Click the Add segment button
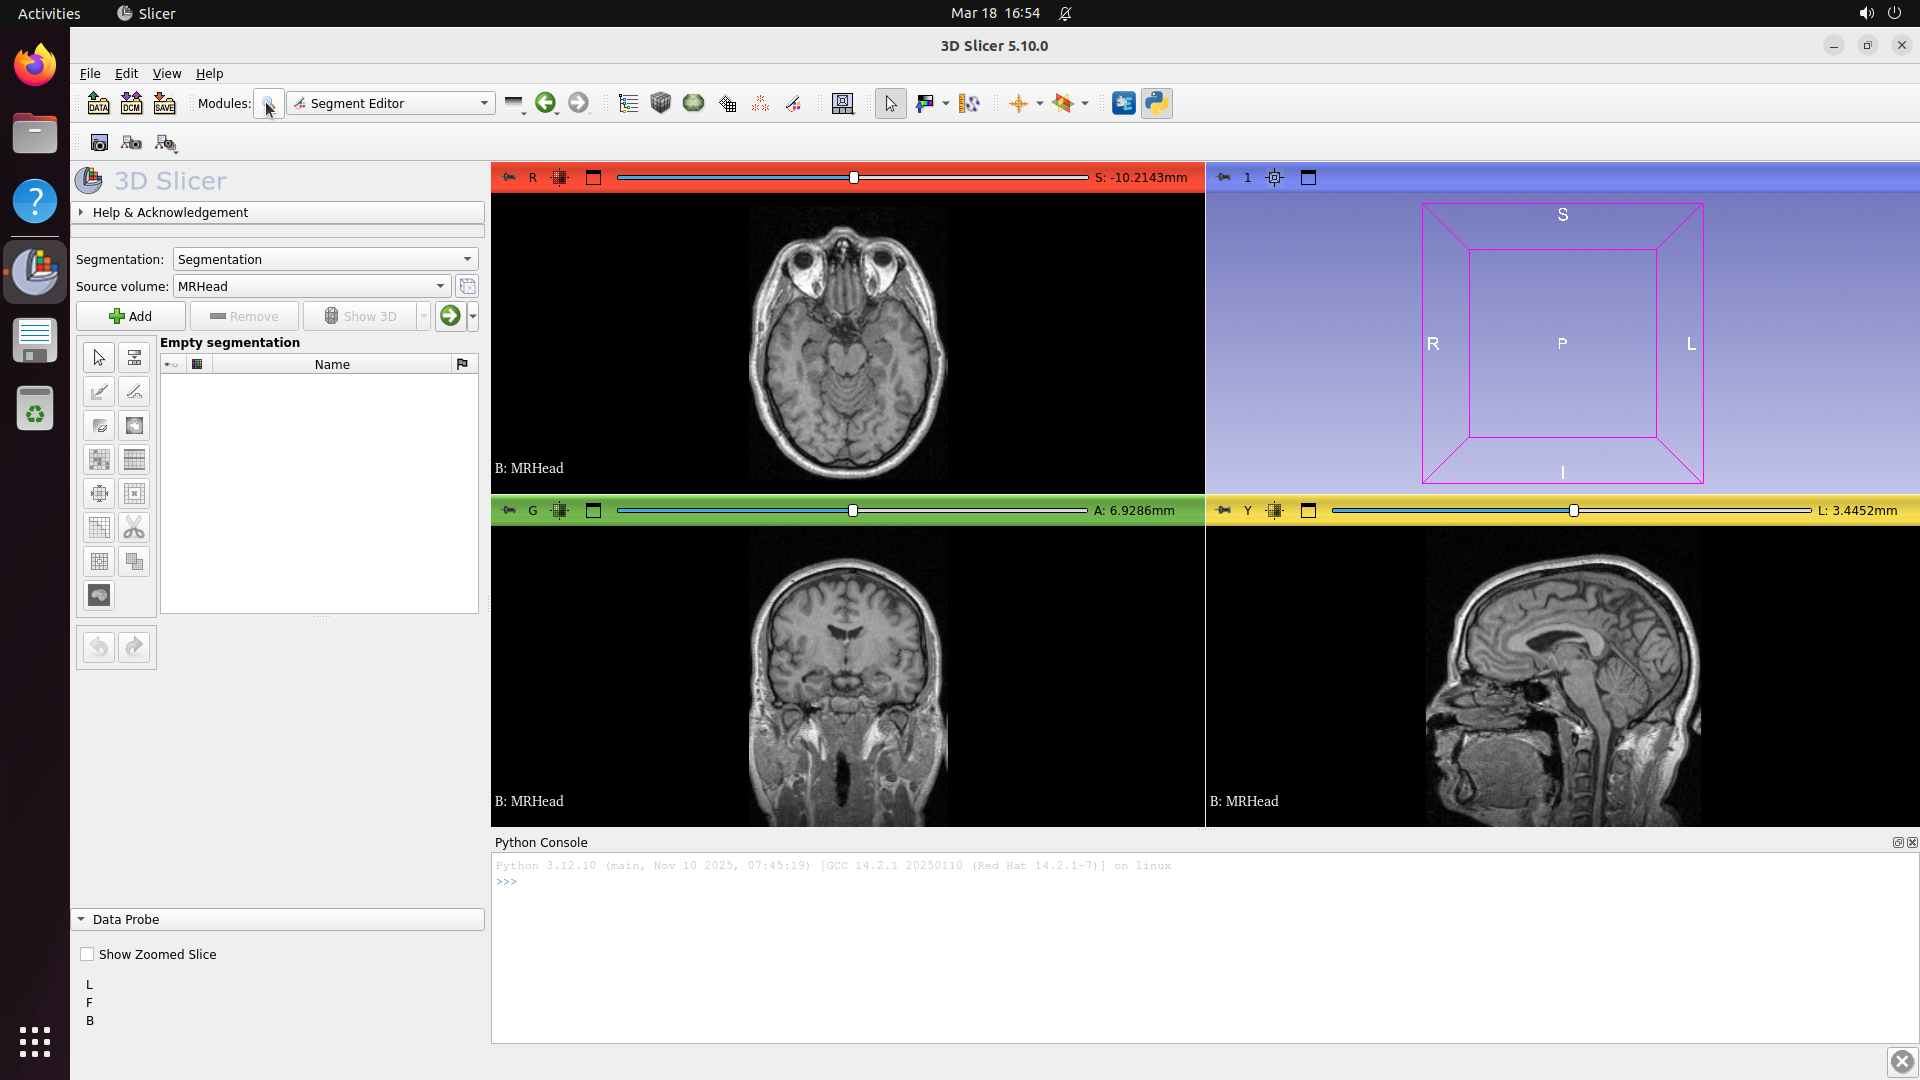Screen dimensions: 1920x1080 (x=131, y=316)
